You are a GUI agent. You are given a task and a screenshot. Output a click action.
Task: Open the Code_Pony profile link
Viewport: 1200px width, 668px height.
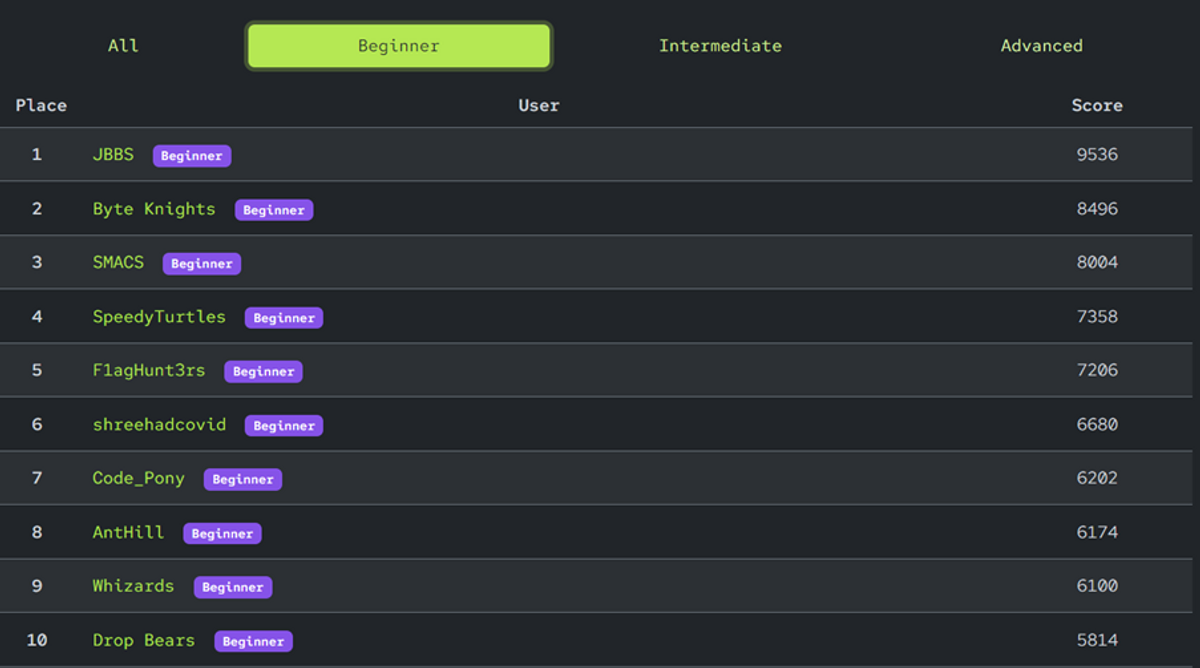point(139,478)
